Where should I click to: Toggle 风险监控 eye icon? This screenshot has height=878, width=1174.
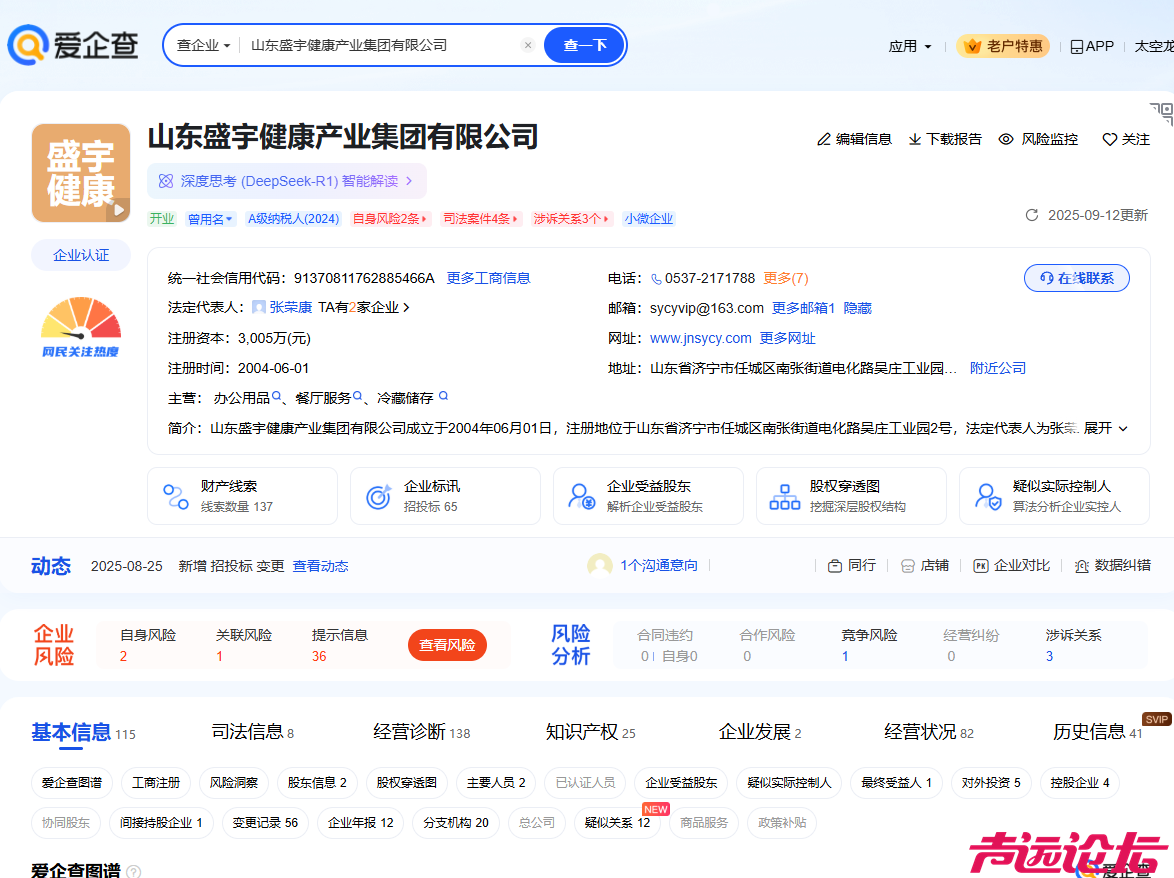pyautogui.click(x=1006, y=139)
